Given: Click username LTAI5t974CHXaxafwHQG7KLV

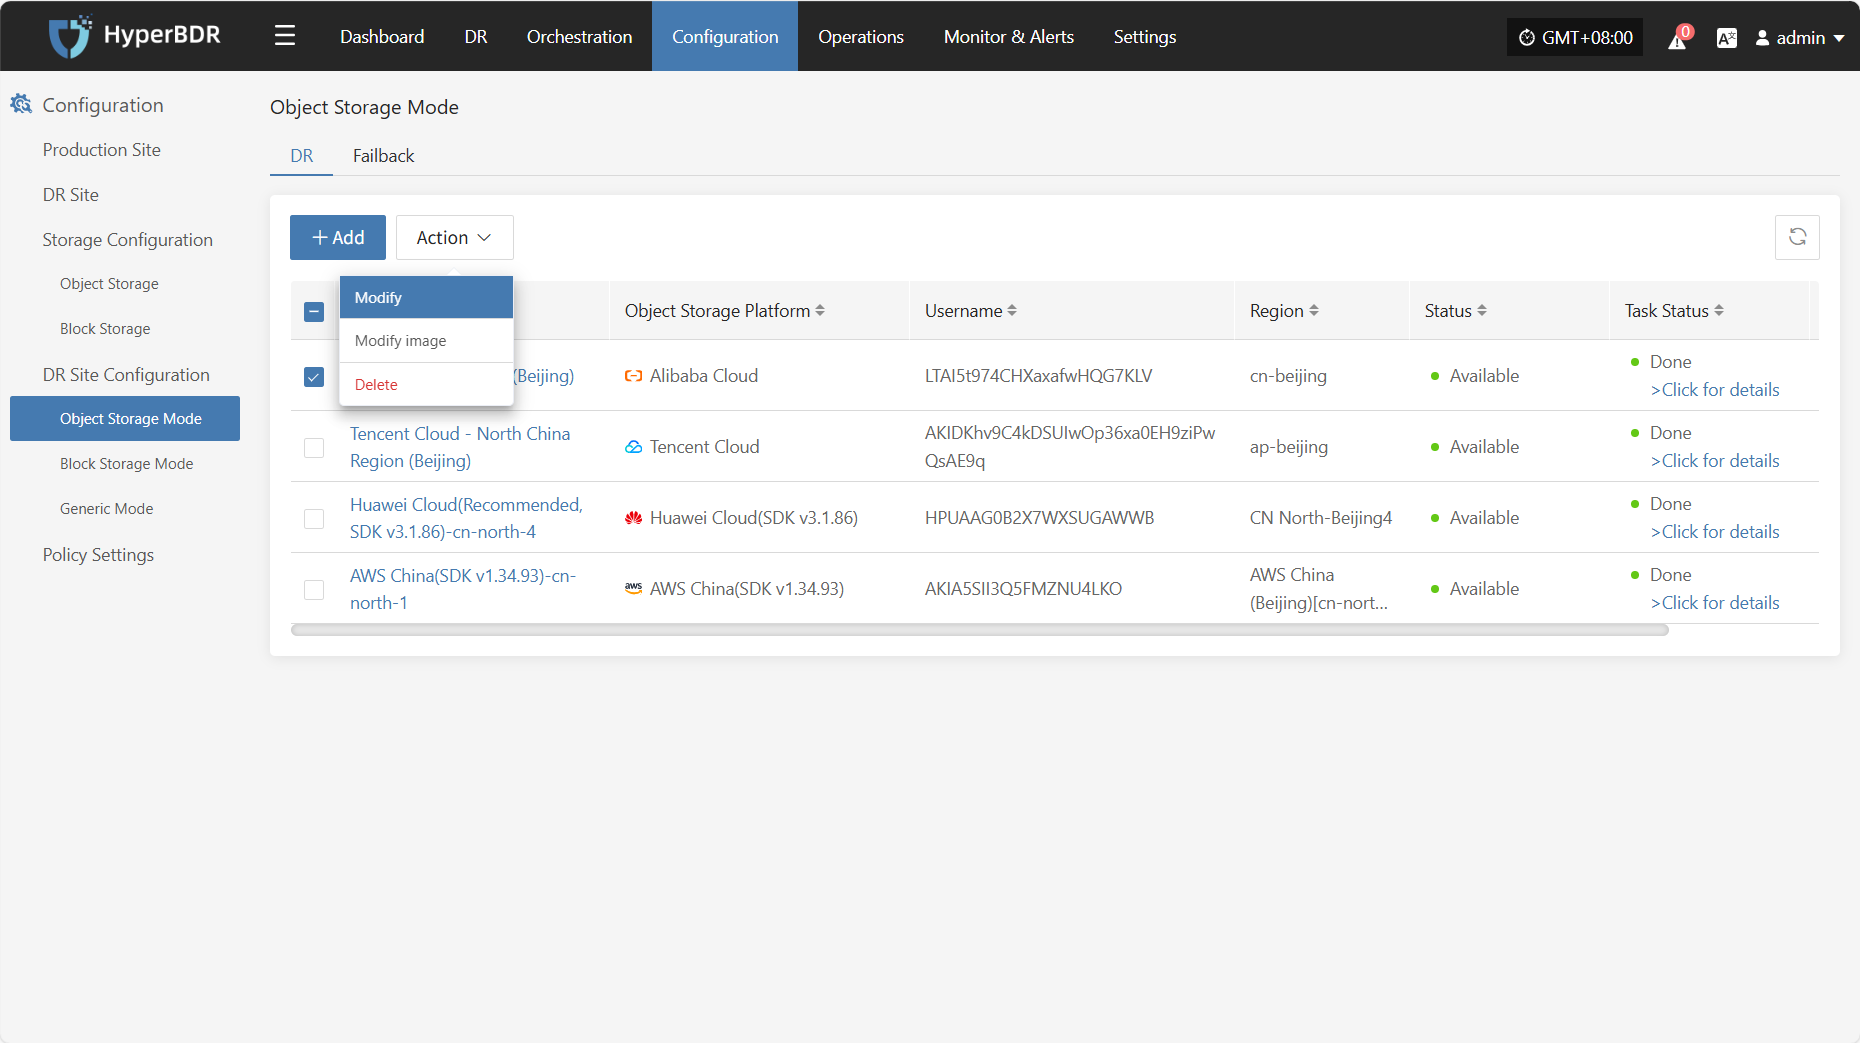Looking at the screenshot, I should (1038, 376).
